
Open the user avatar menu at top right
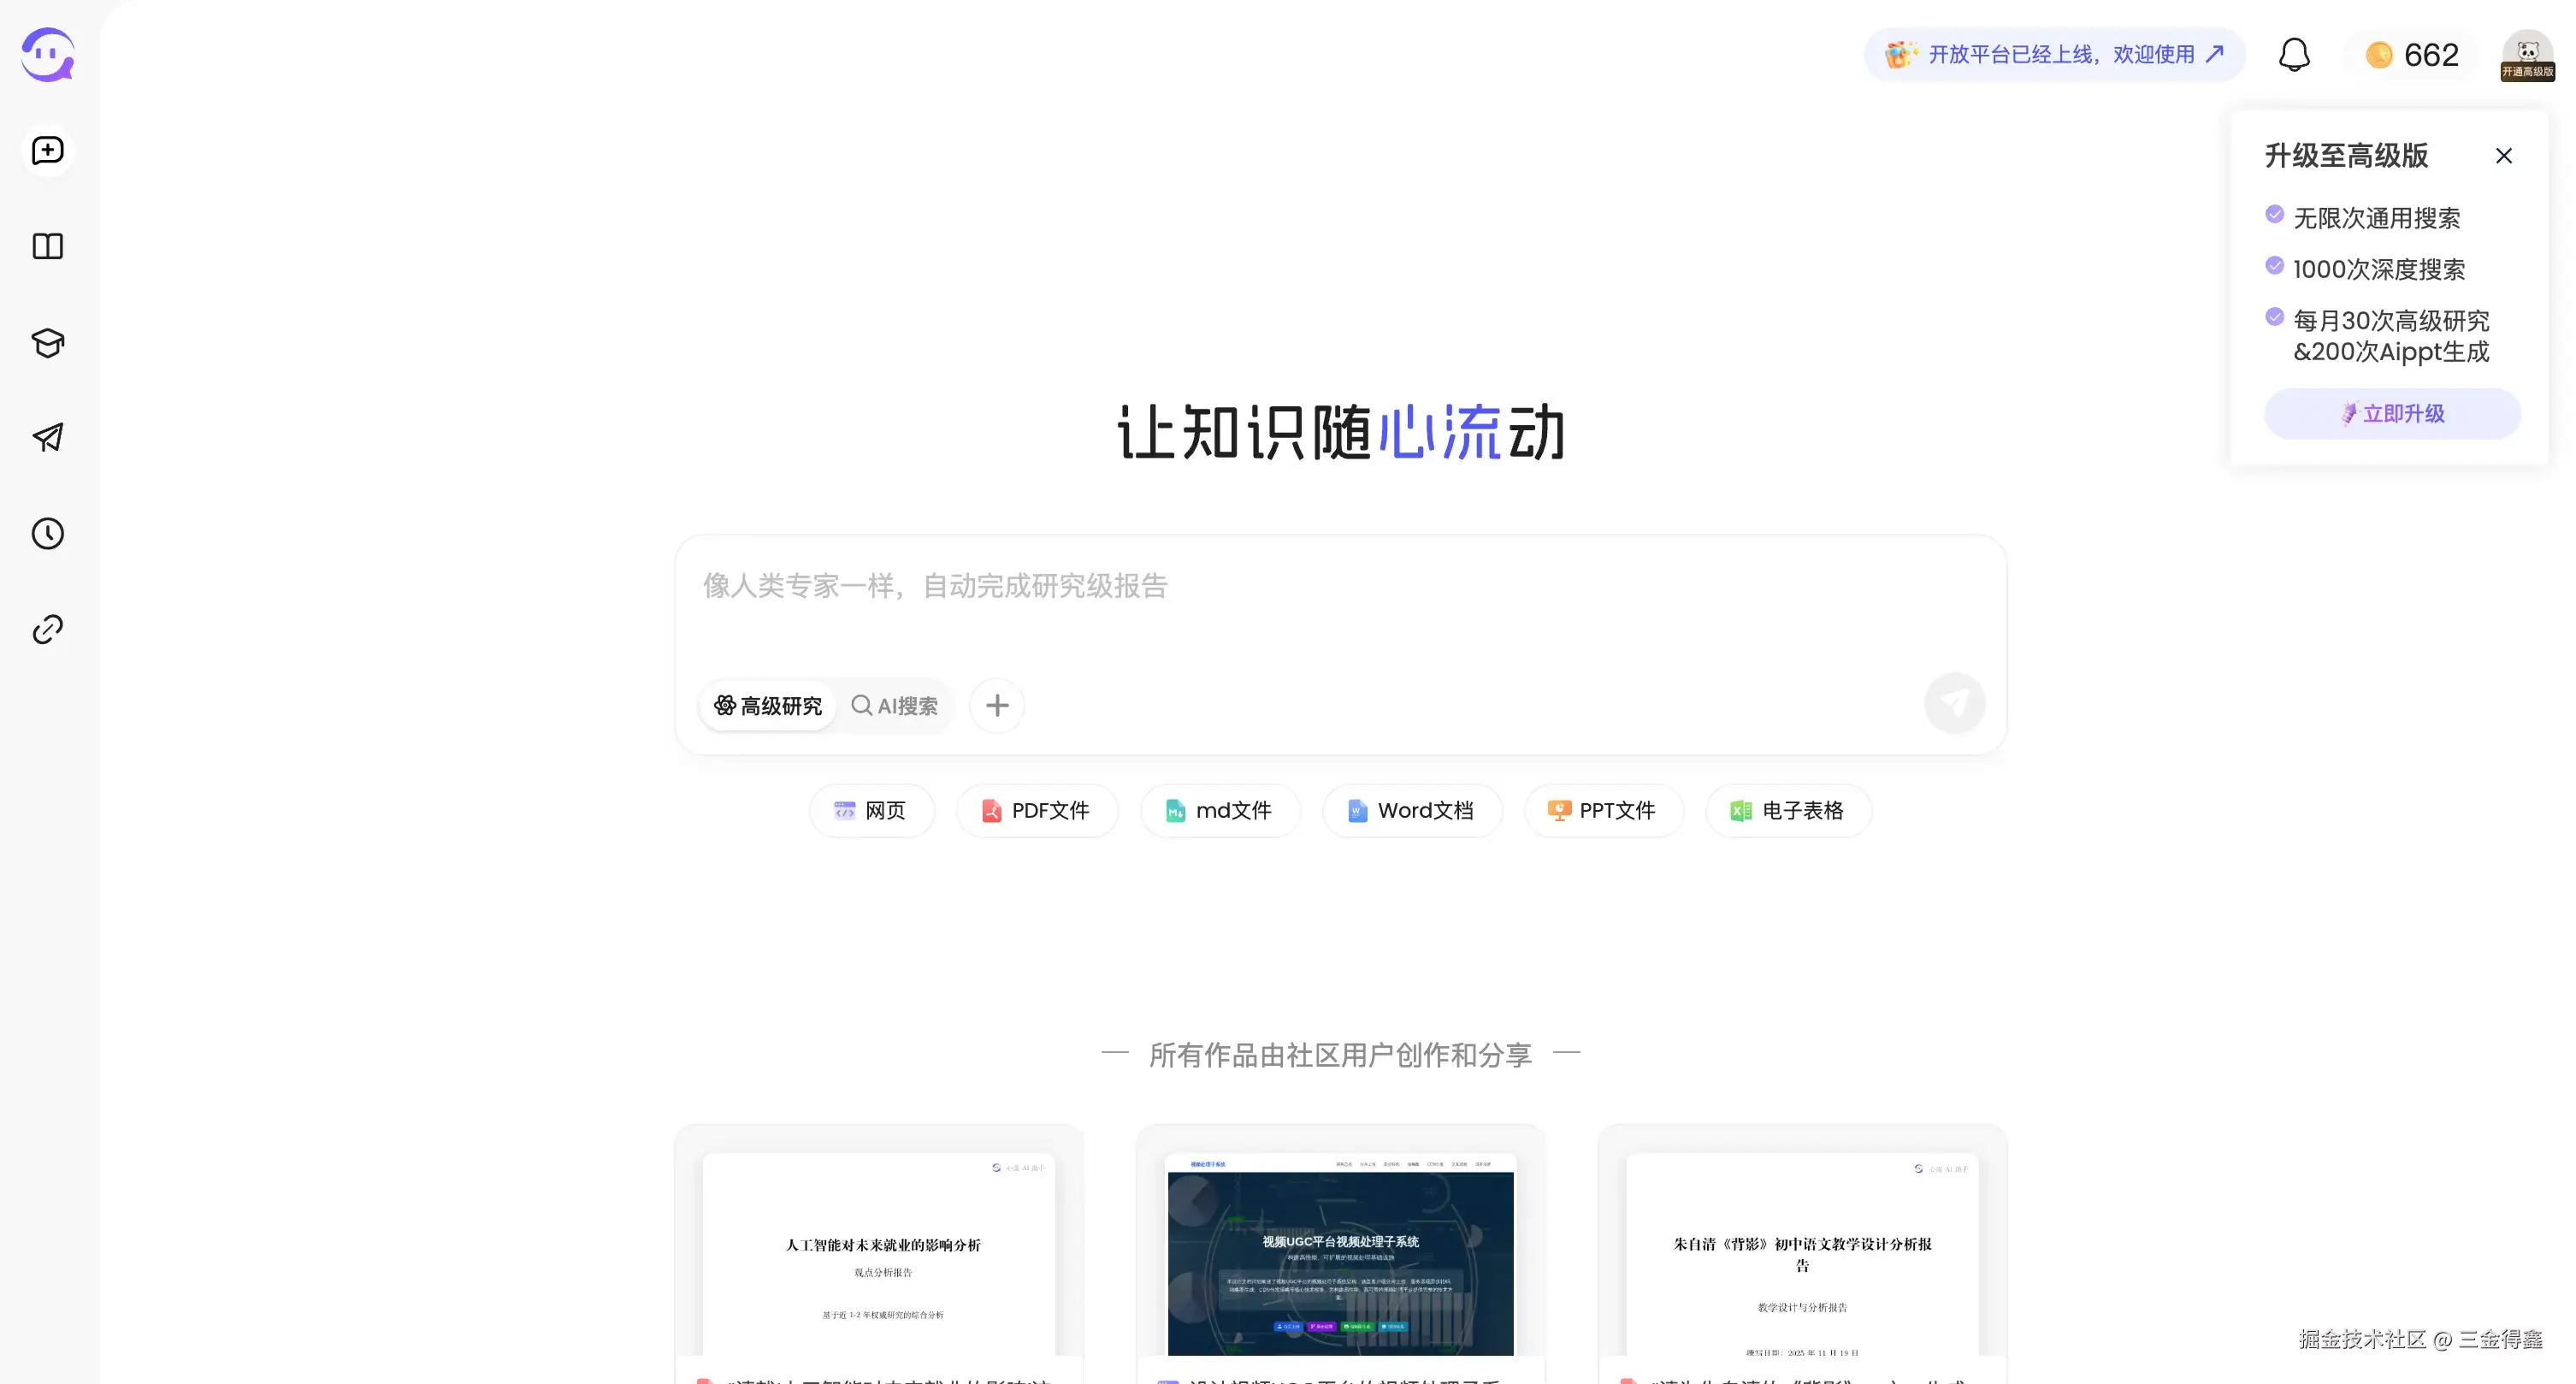(x=2527, y=55)
